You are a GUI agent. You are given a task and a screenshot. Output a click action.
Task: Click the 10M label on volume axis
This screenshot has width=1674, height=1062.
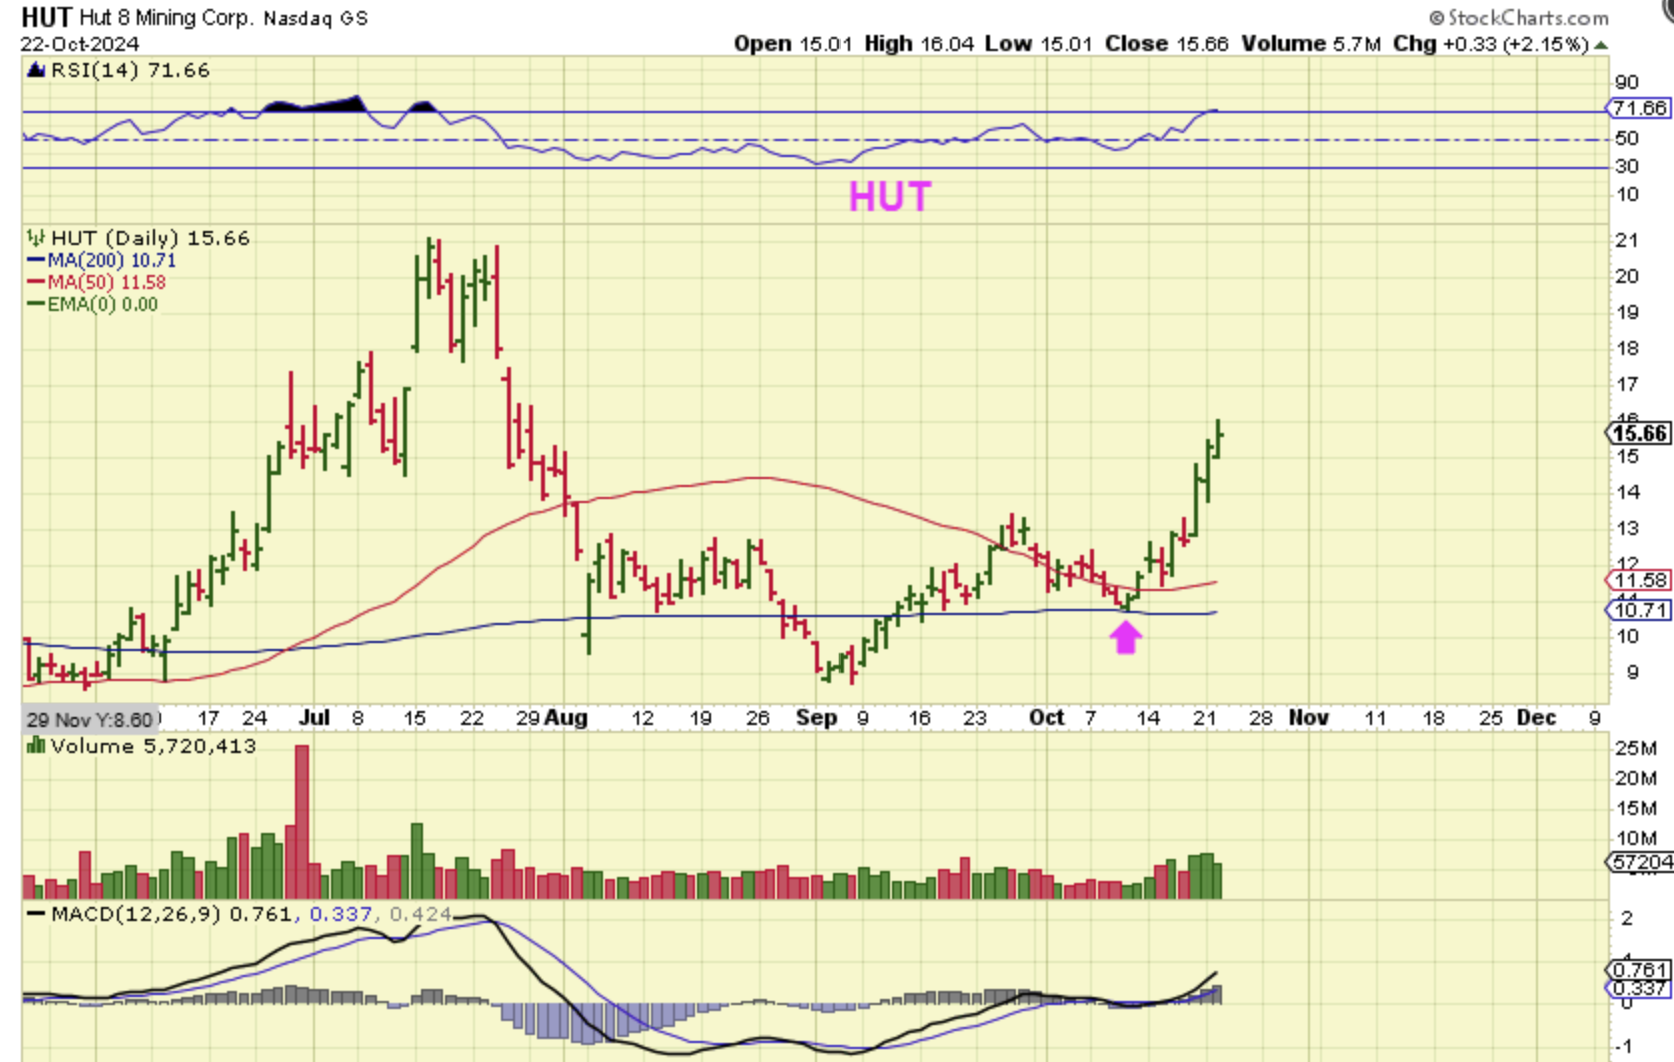click(1636, 838)
